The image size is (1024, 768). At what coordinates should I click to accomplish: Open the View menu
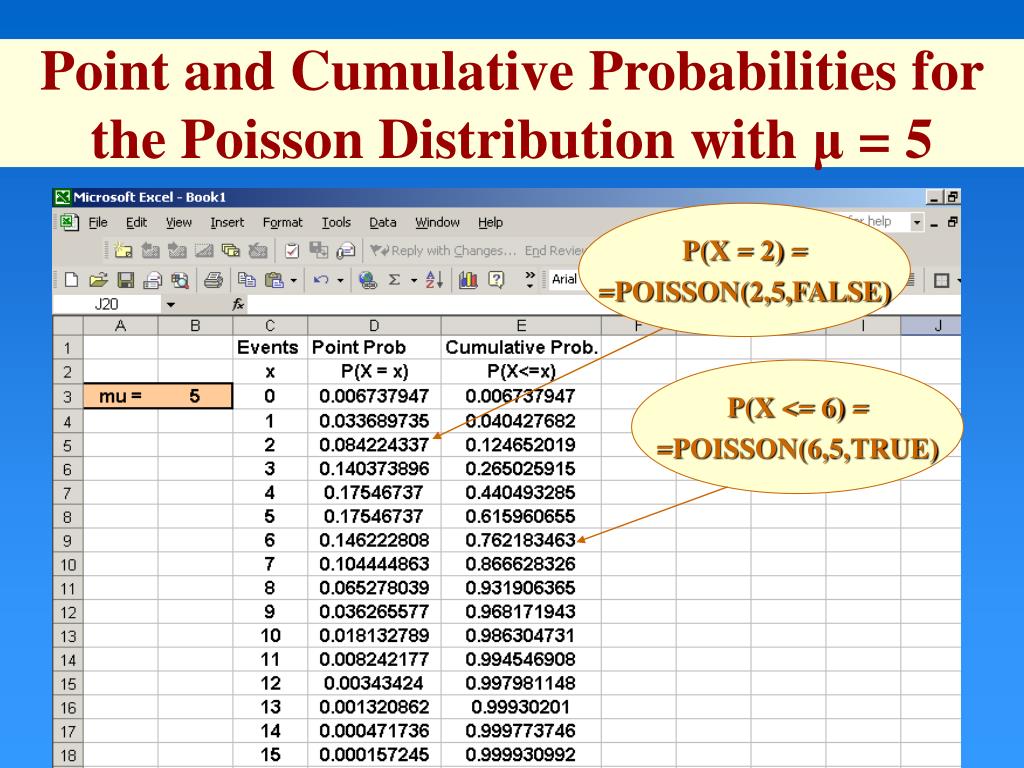pos(179,223)
